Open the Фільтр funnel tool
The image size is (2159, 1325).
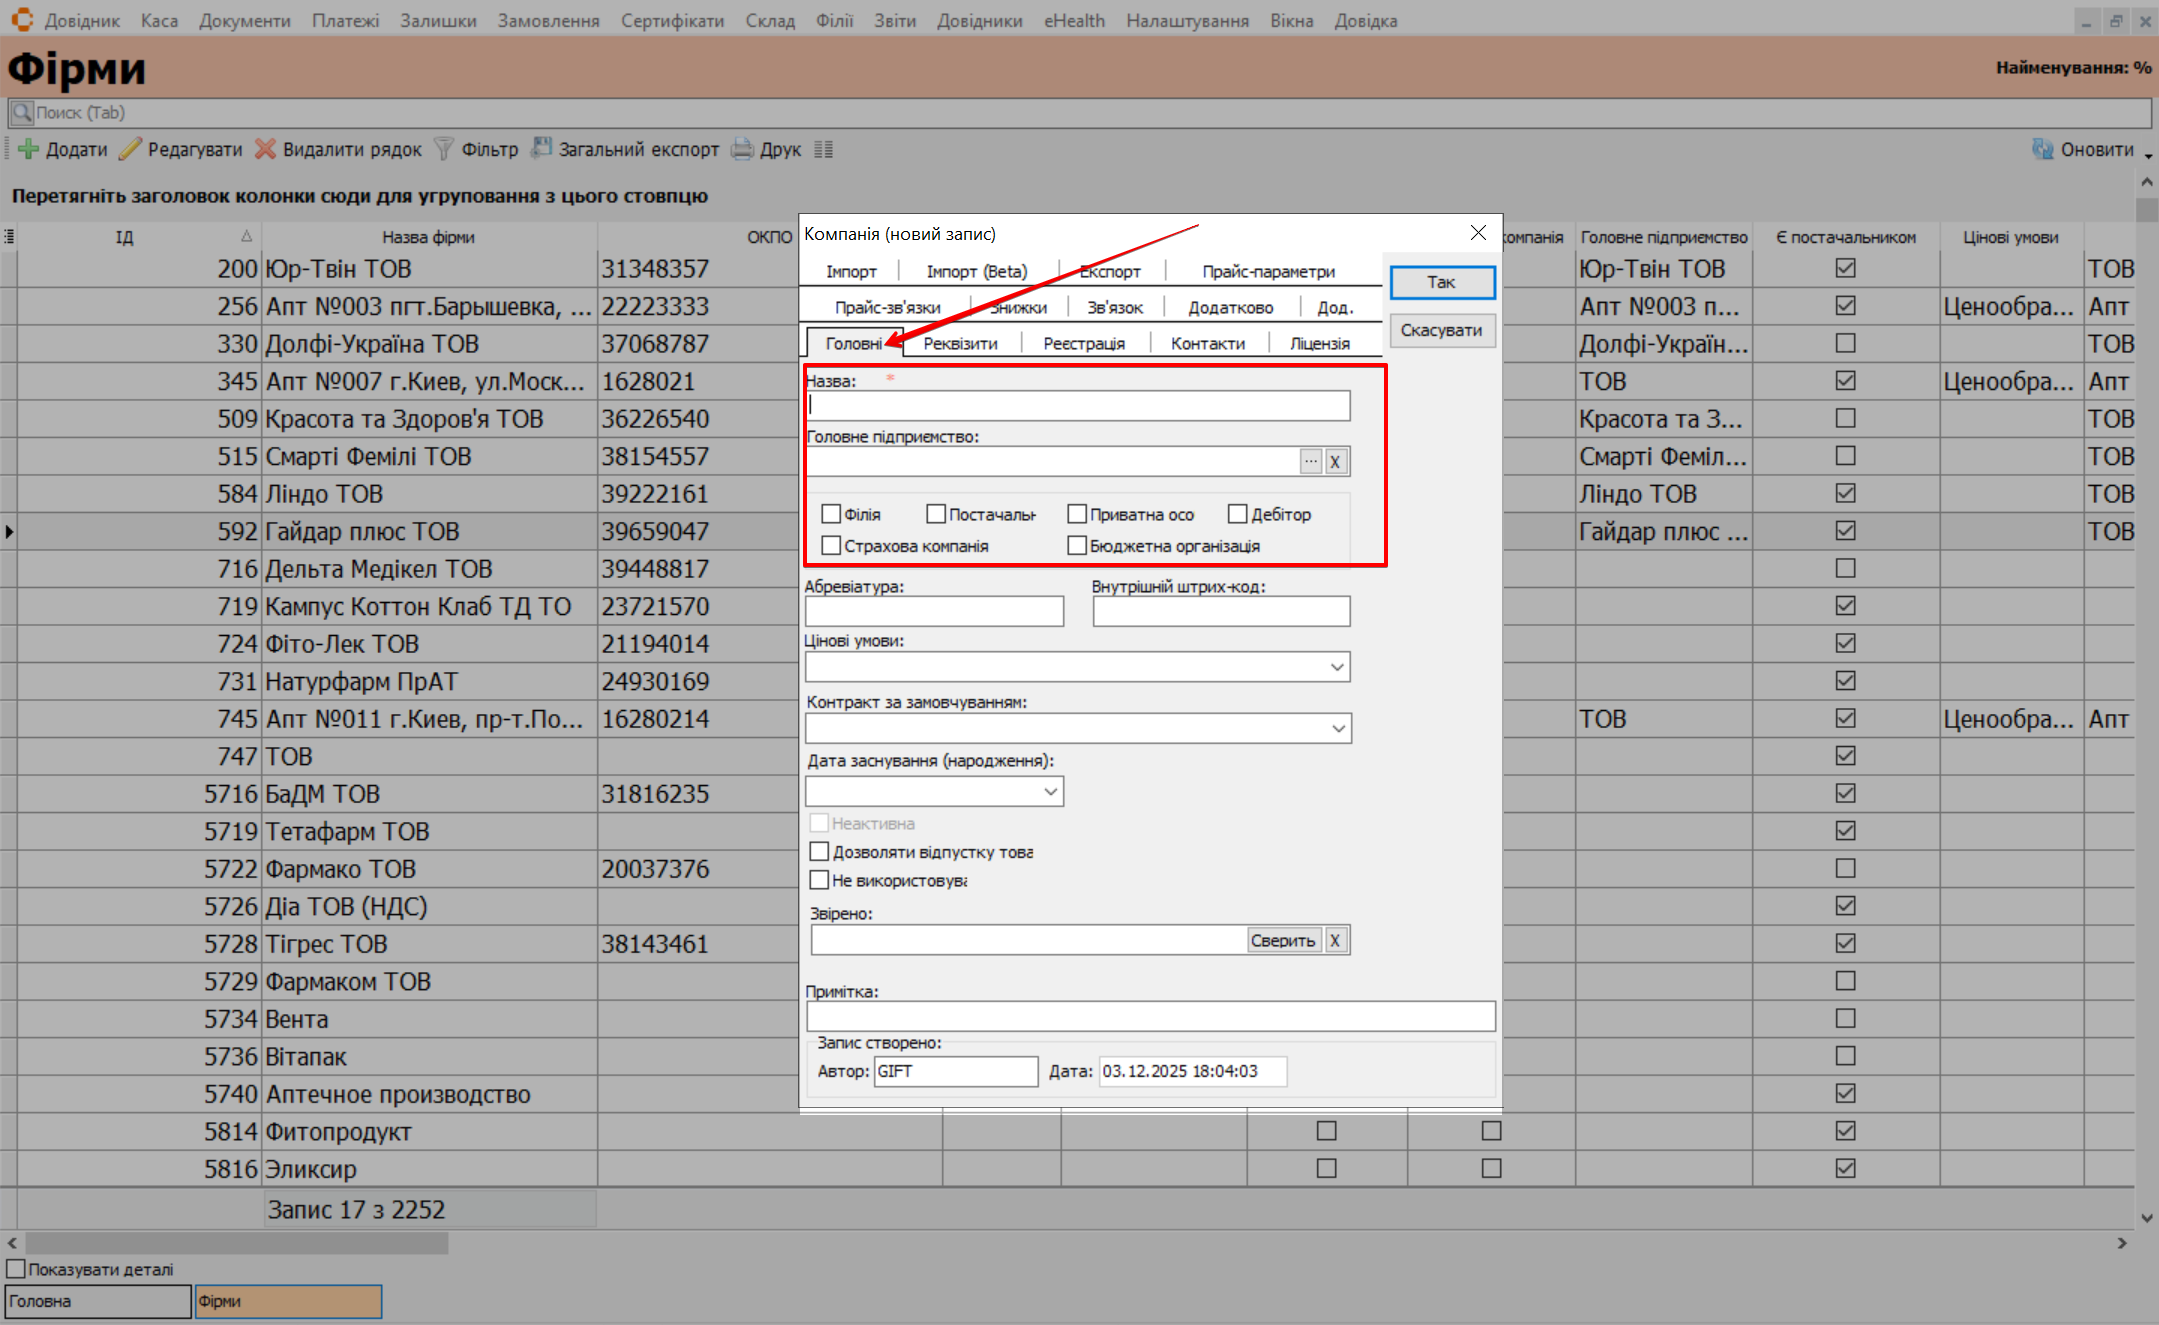[x=443, y=149]
